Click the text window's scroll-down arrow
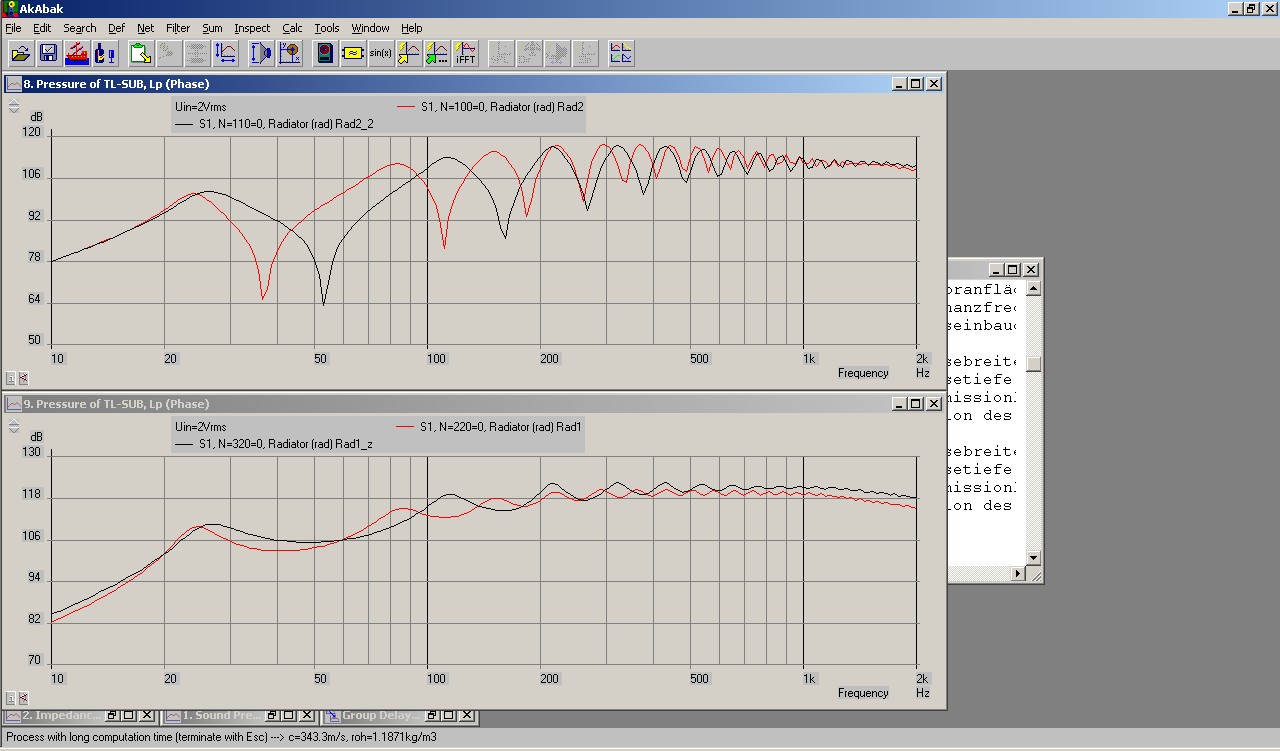 pyautogui.click(x=1033, y=557)
